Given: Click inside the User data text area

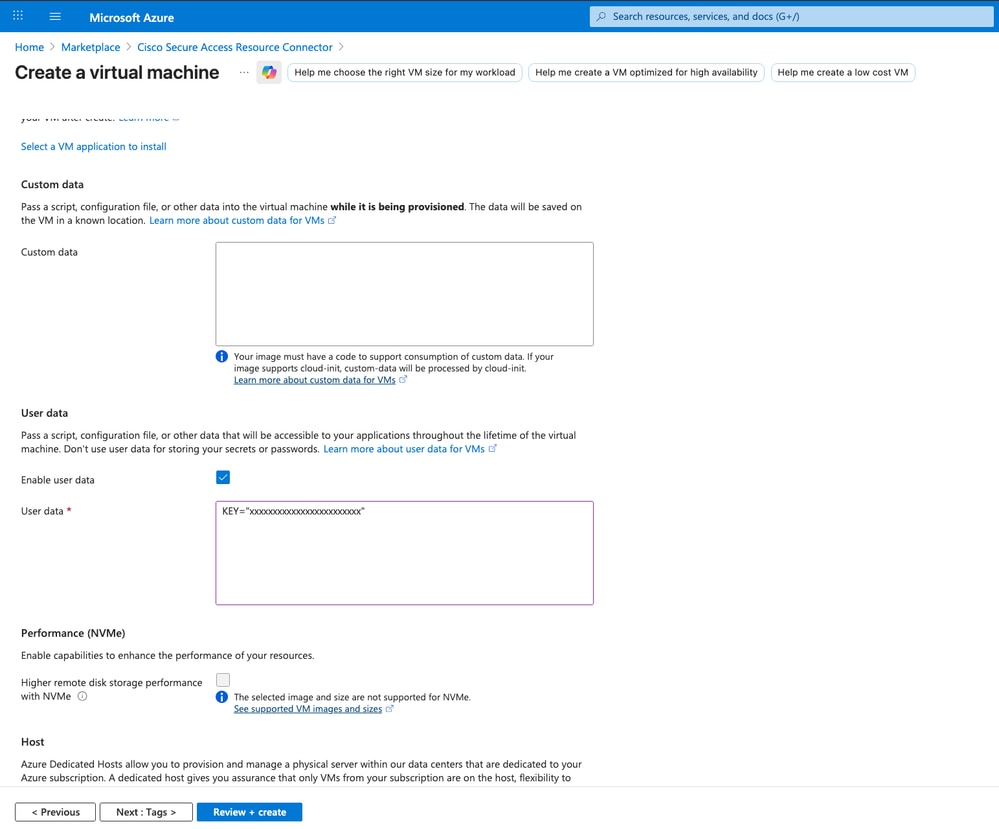Looking at the screenshot, I should (x=404, y=552).
